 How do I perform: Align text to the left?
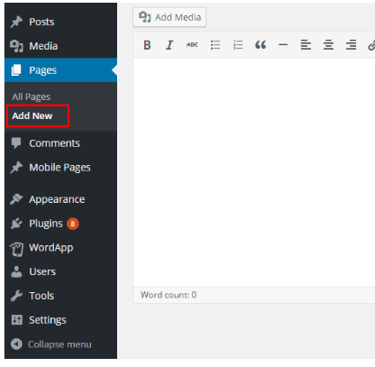tap(306, 45)
